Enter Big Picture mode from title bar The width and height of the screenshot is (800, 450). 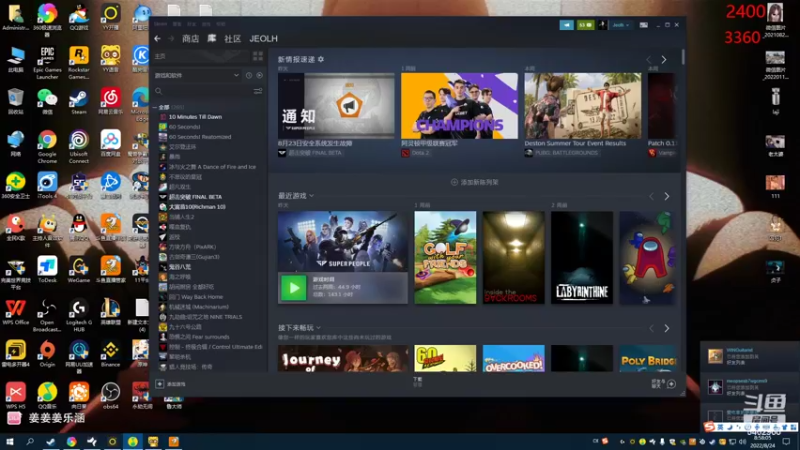644,24
